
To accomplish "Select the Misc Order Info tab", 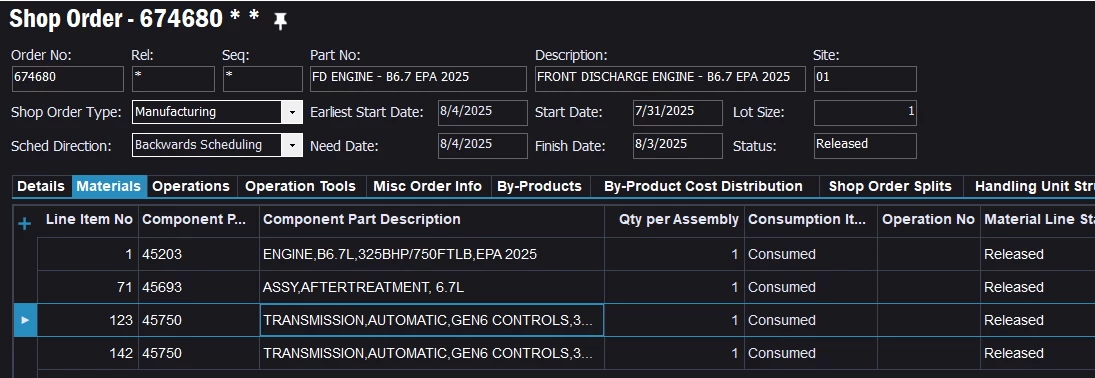I will 427,187.
